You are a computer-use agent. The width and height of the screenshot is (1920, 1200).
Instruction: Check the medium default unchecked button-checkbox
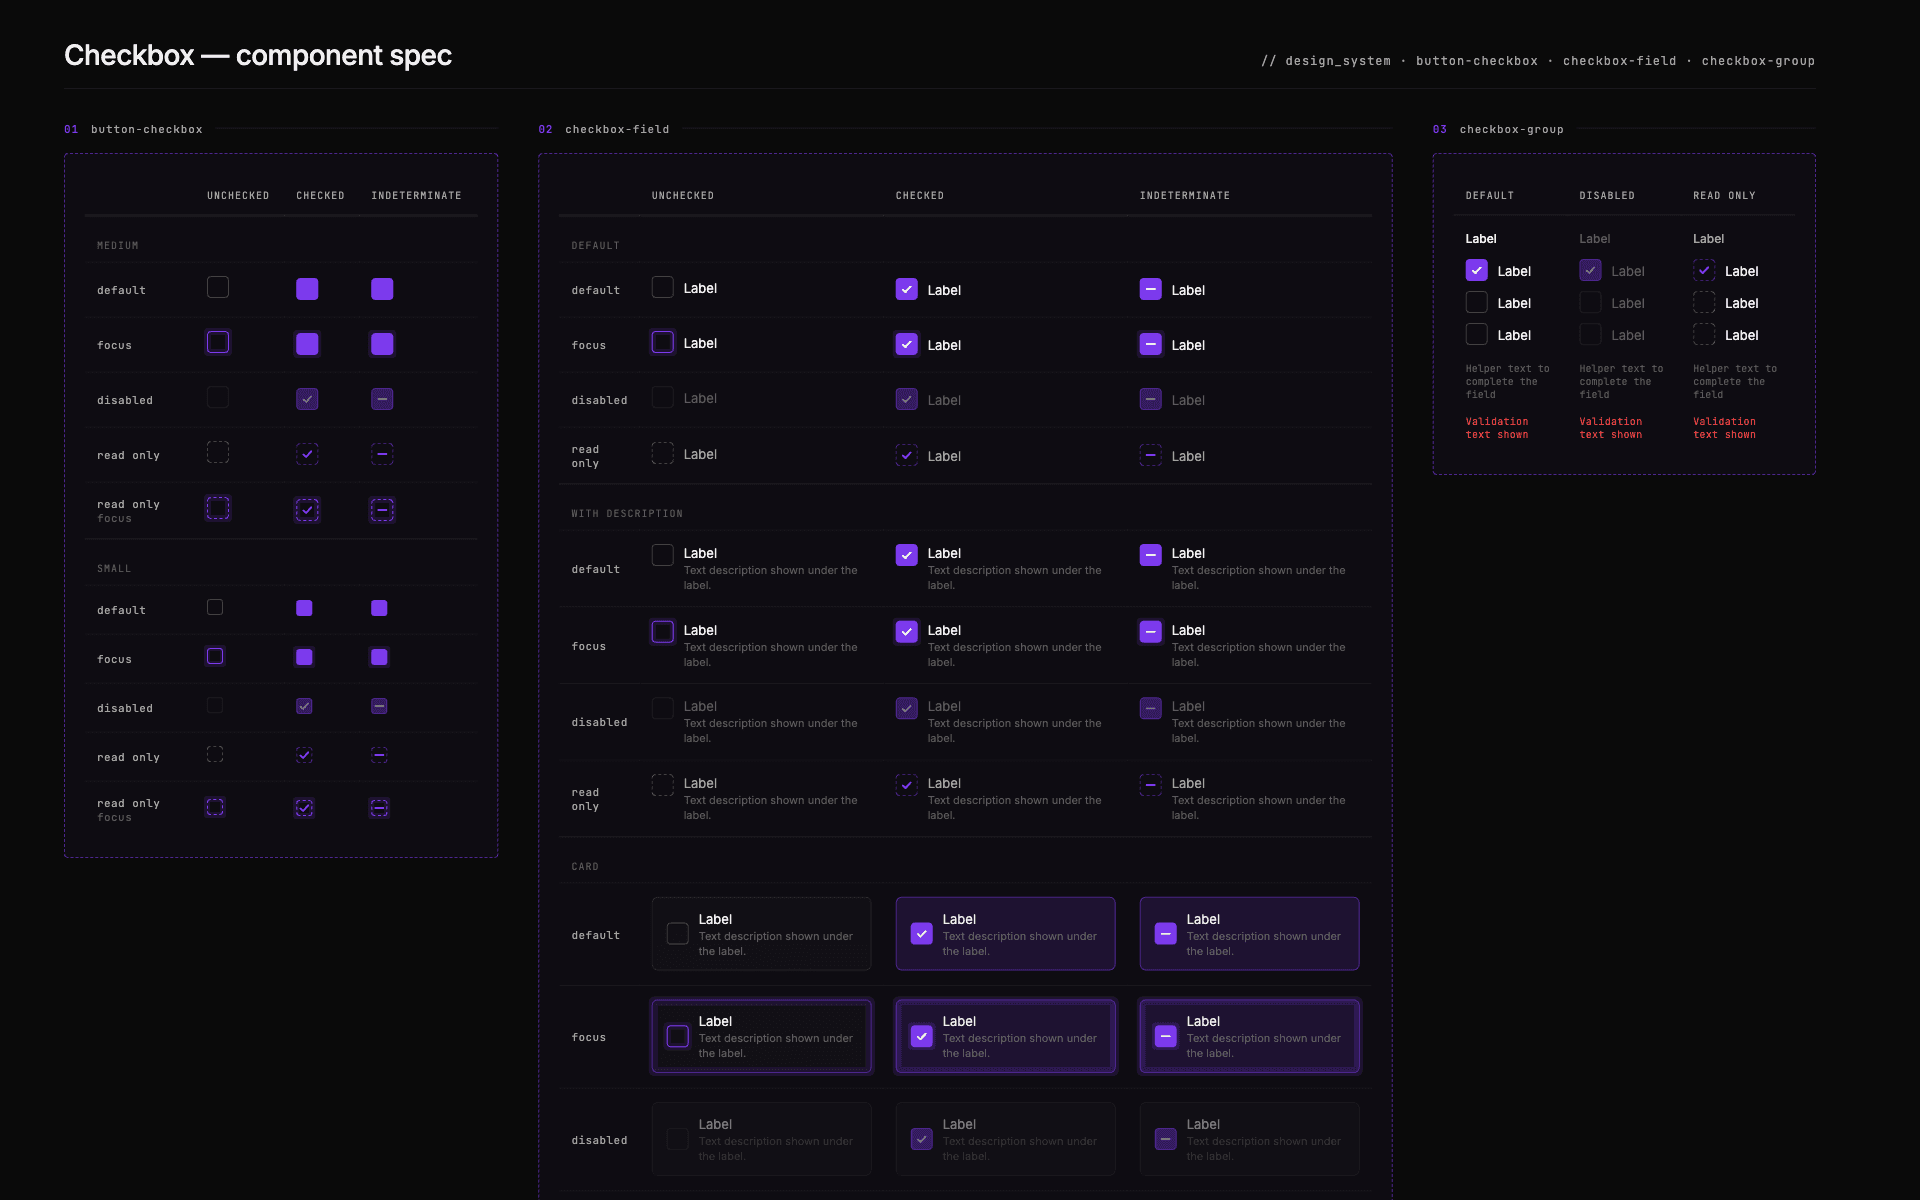pyautogui.click(x=218, y=288)
